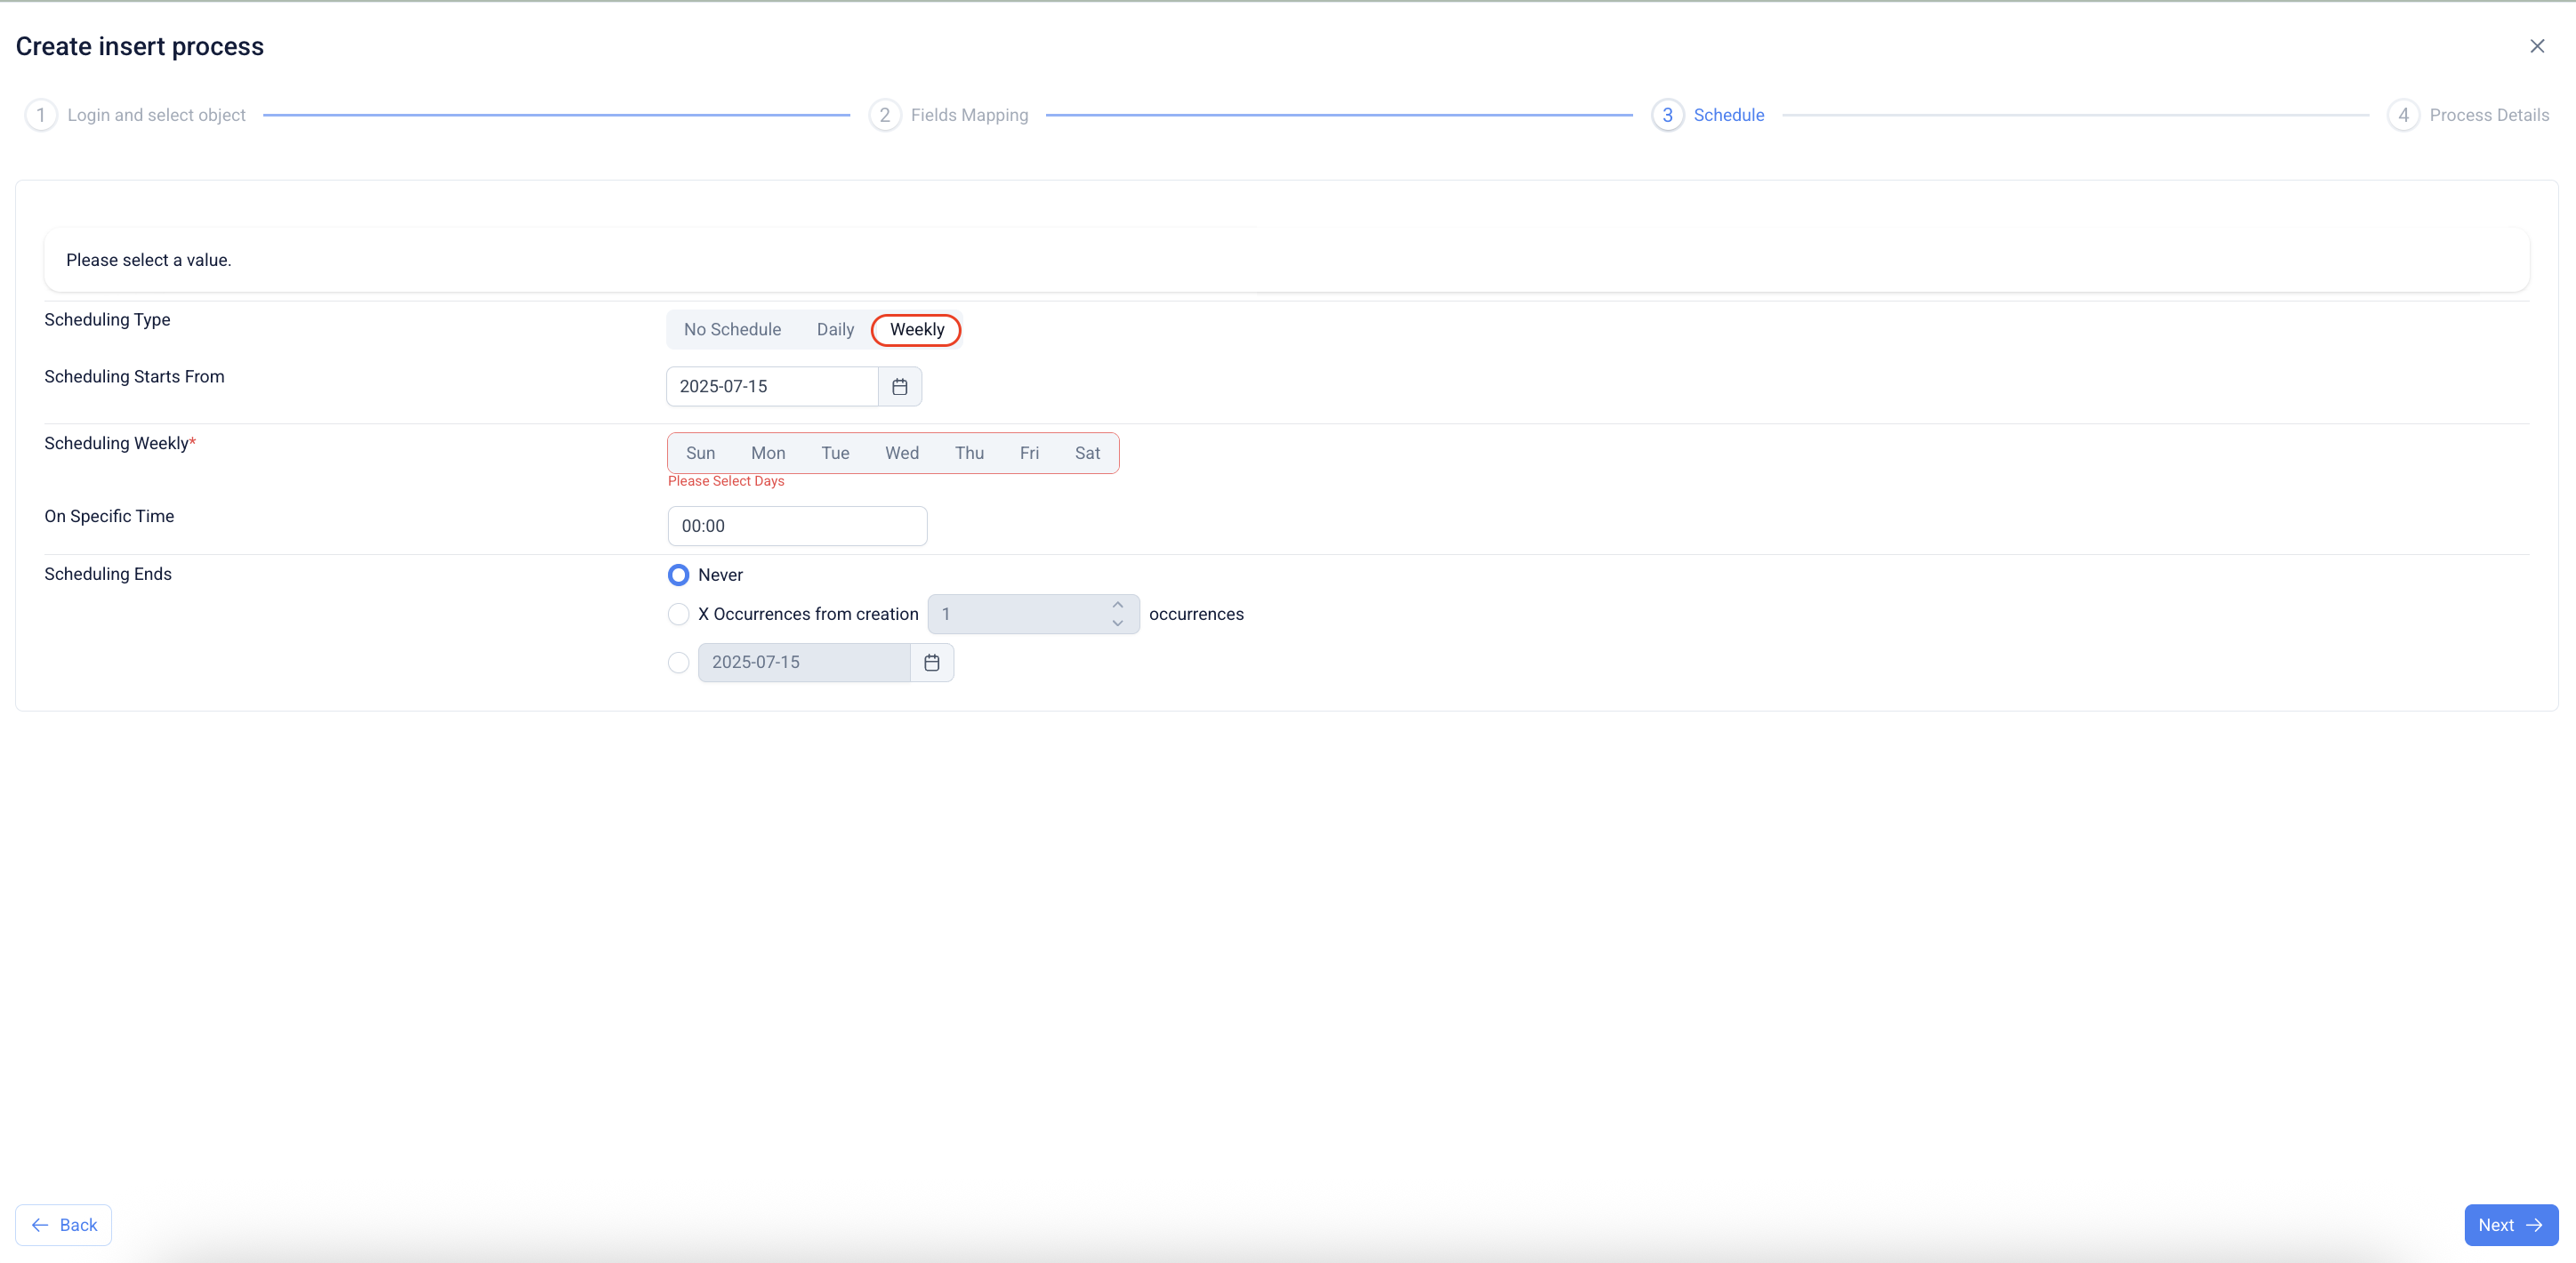Image resolution: width=2576 pixels, height=1263 pixels.
Task: Close the Create insert process dialog
Action: pos(2536,46)
